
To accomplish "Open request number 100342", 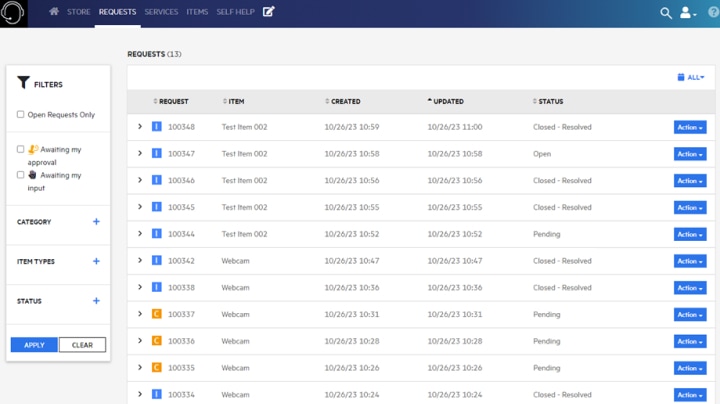I will point(181,261).
